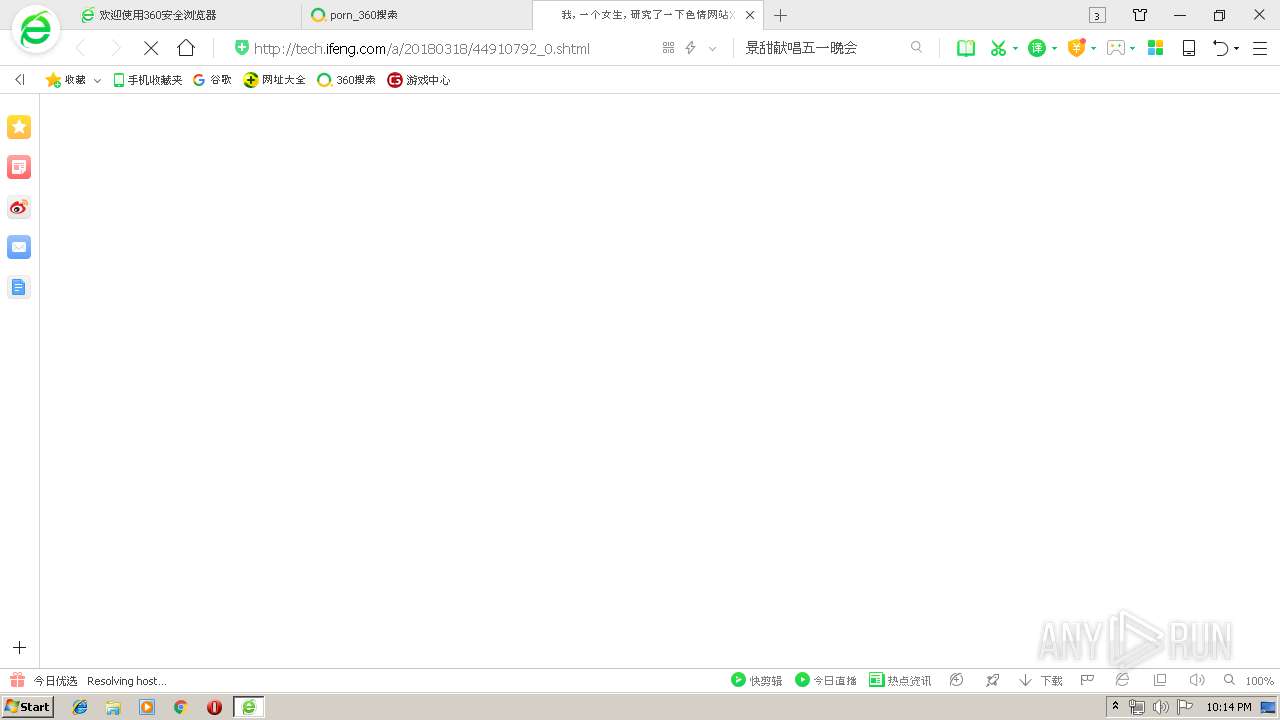The width and height of the screenshot is (1280, 720).
Task: Click the forward navigation arrow
Action: click(x=116, y=48)
